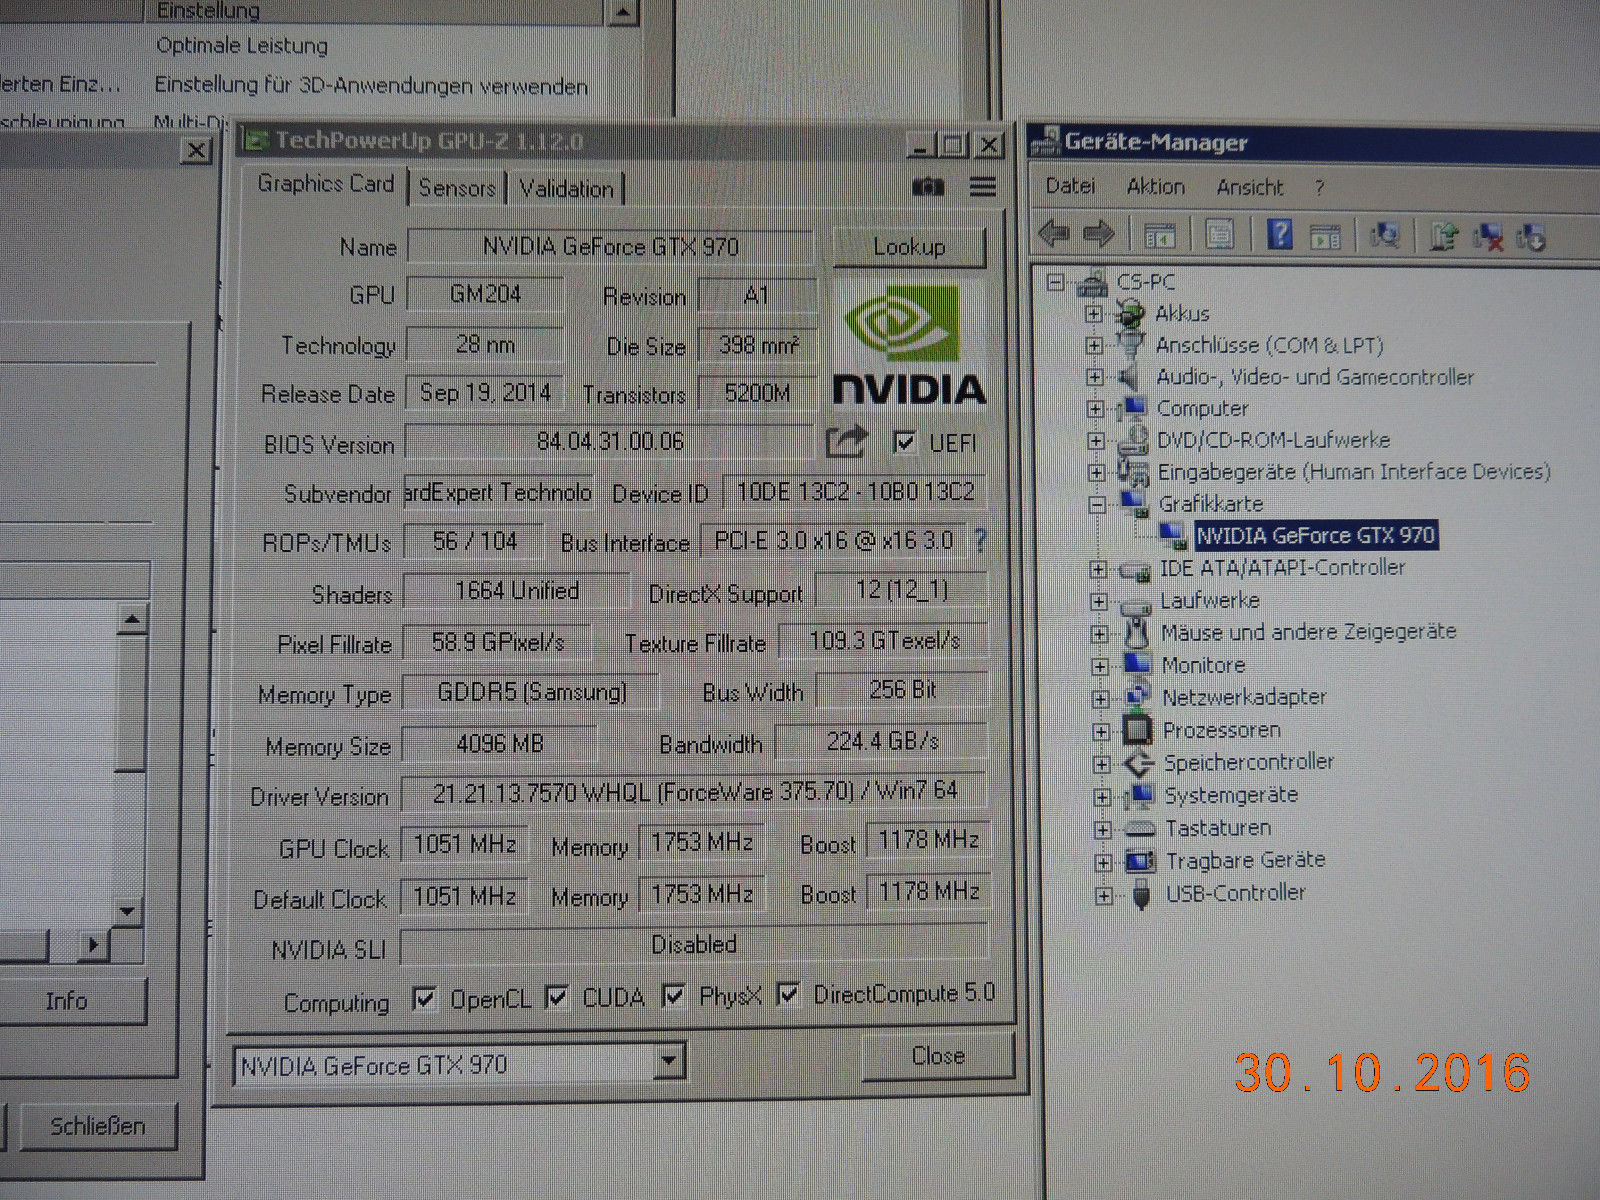Expand the Systemgeräte node
Image resolution: width=1600 pixels, height=1200 pixels.
pyautogui.click(x=1102, y=797)
